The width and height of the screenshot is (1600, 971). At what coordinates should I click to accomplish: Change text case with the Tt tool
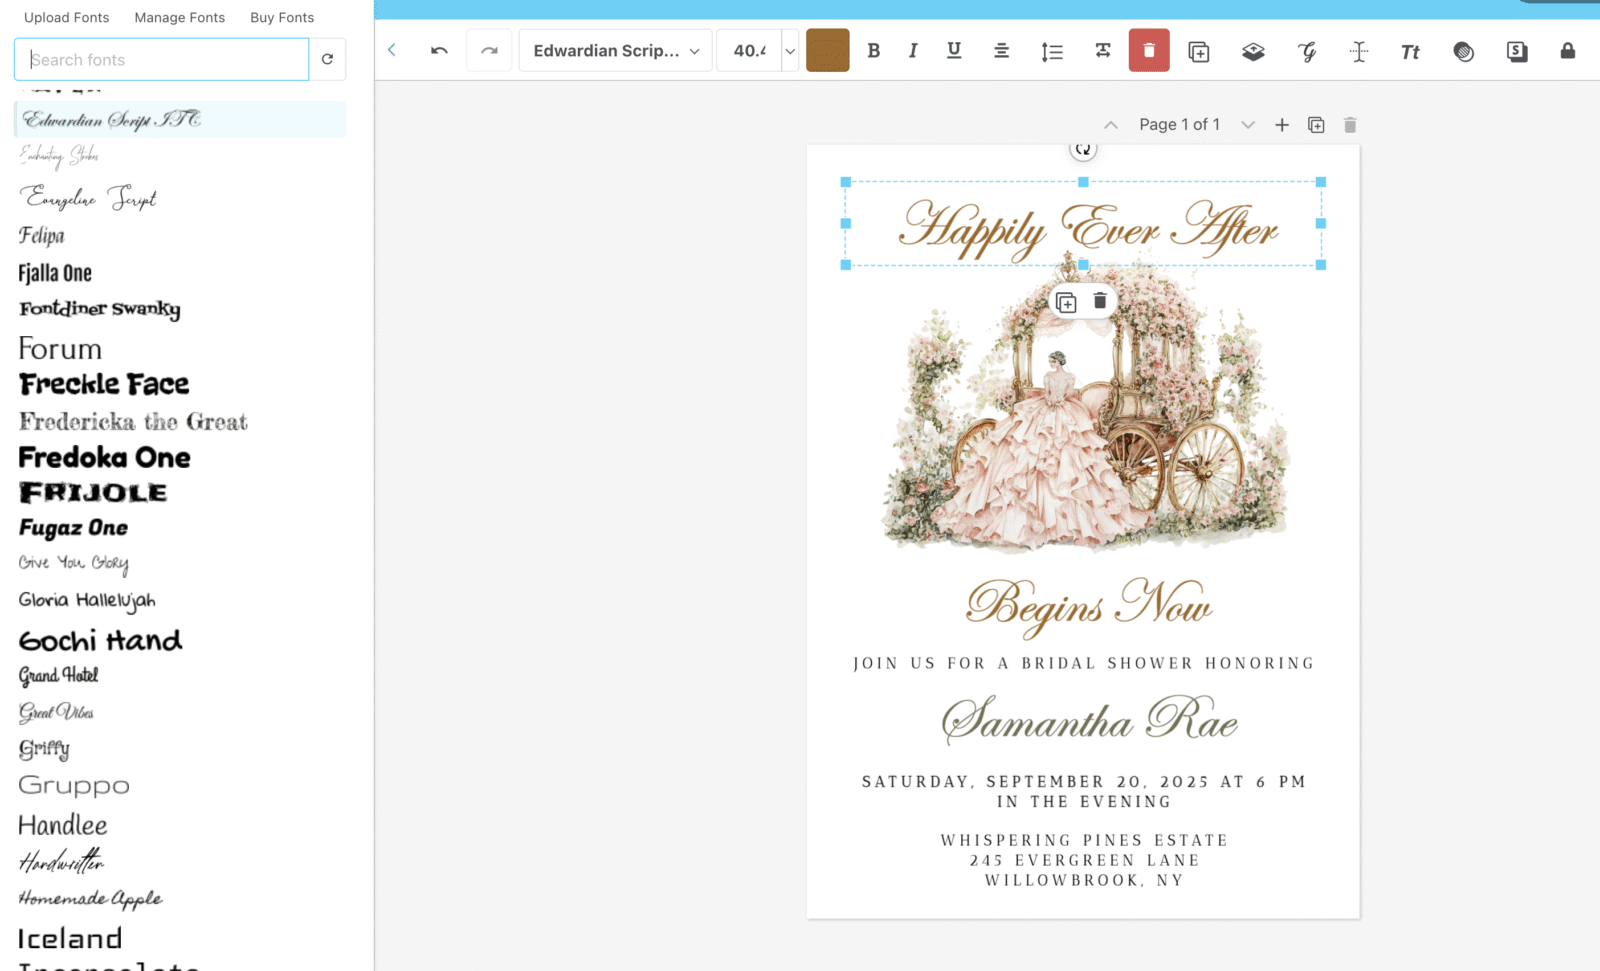(x=1410, y=50)
